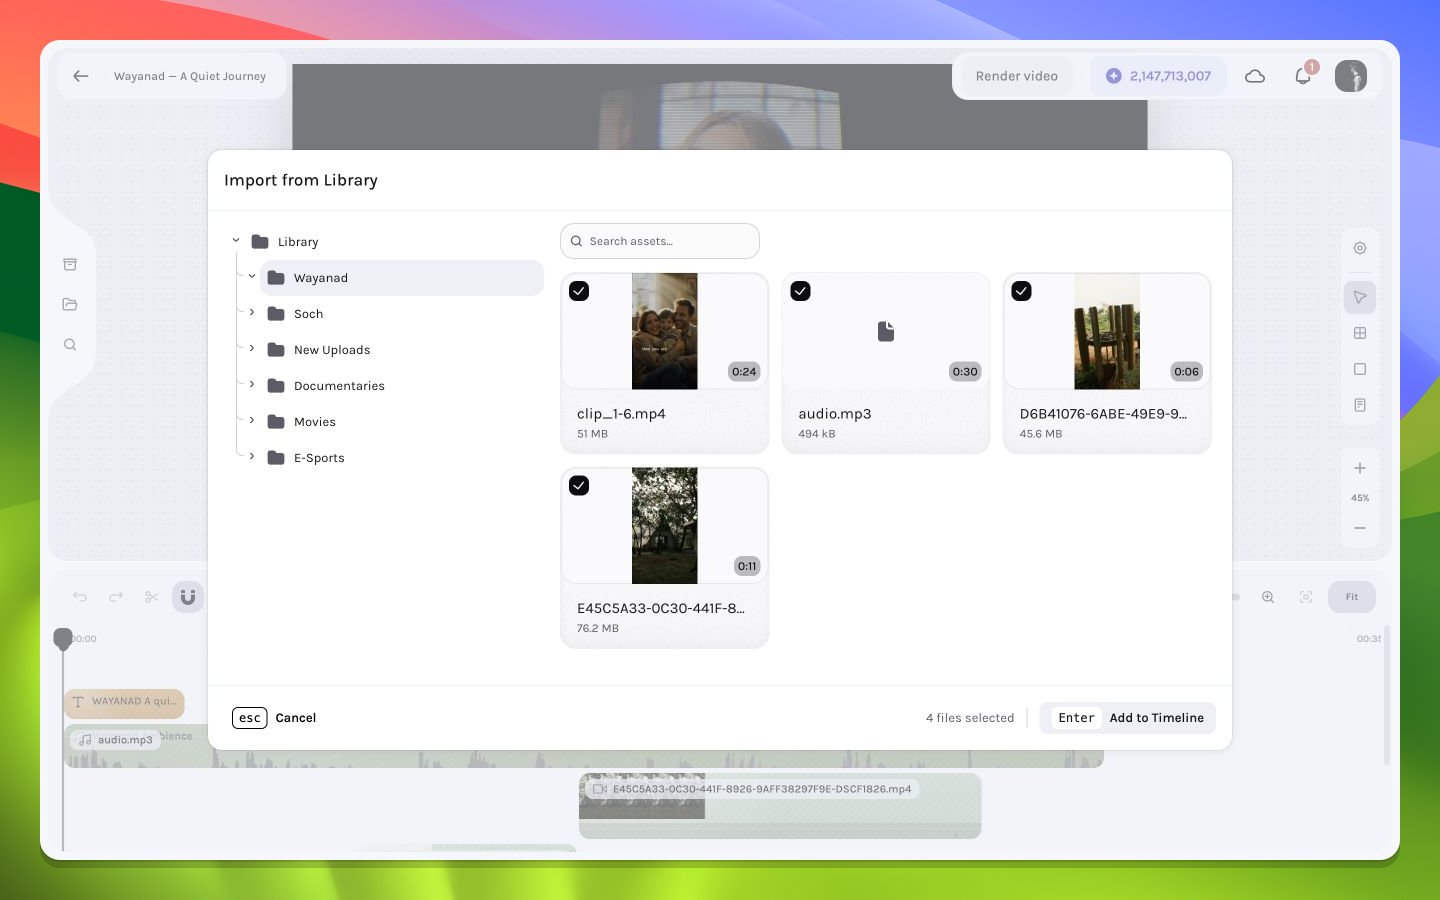
Task: Select the WAYANAD title clip on timeline
Action: 124,702
